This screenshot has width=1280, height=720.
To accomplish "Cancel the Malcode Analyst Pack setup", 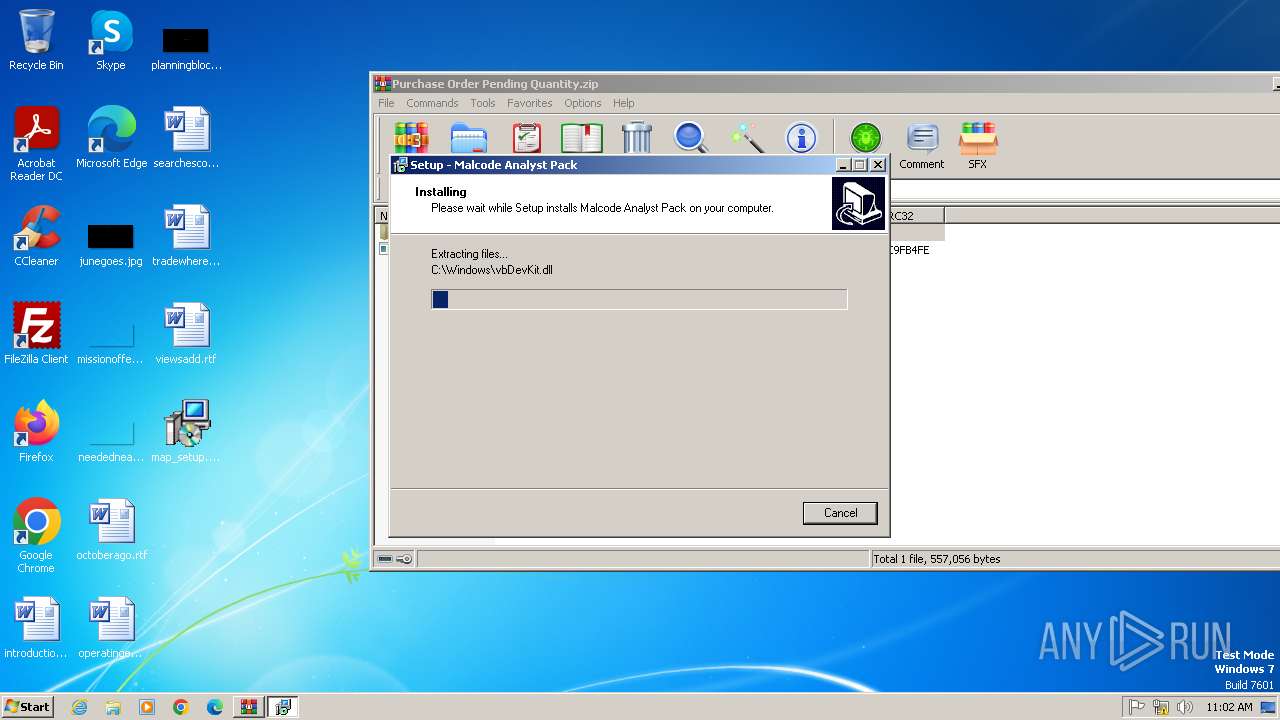I will coord(840,513).
